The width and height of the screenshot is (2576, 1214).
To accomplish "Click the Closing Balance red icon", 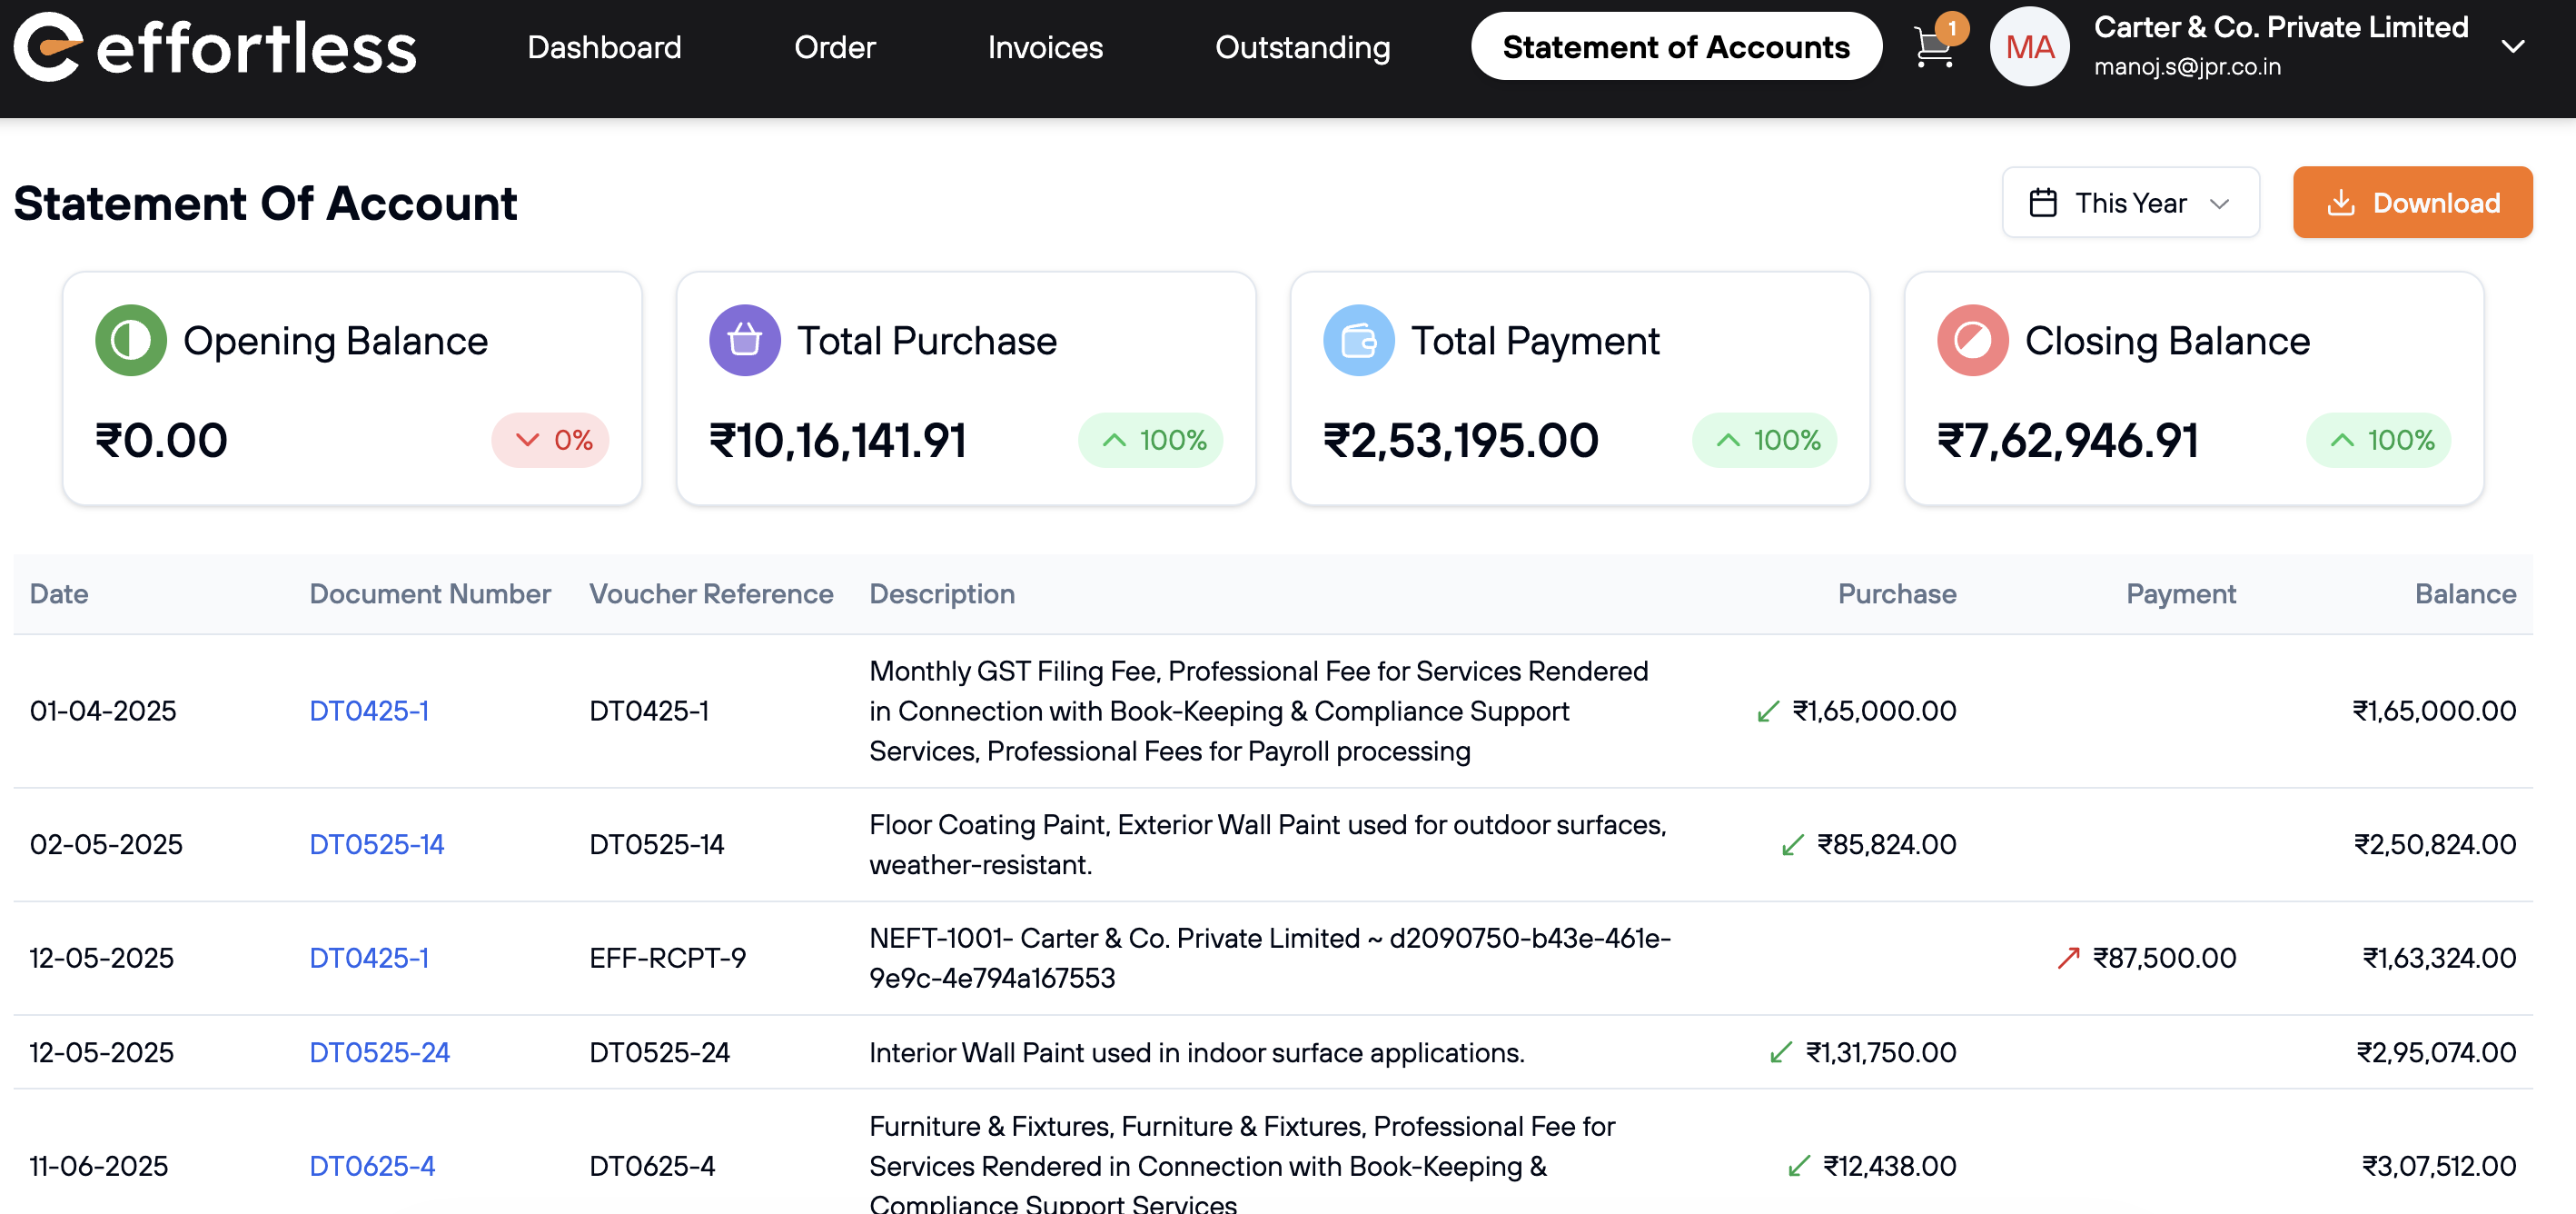I will [x=1972, y=340].
